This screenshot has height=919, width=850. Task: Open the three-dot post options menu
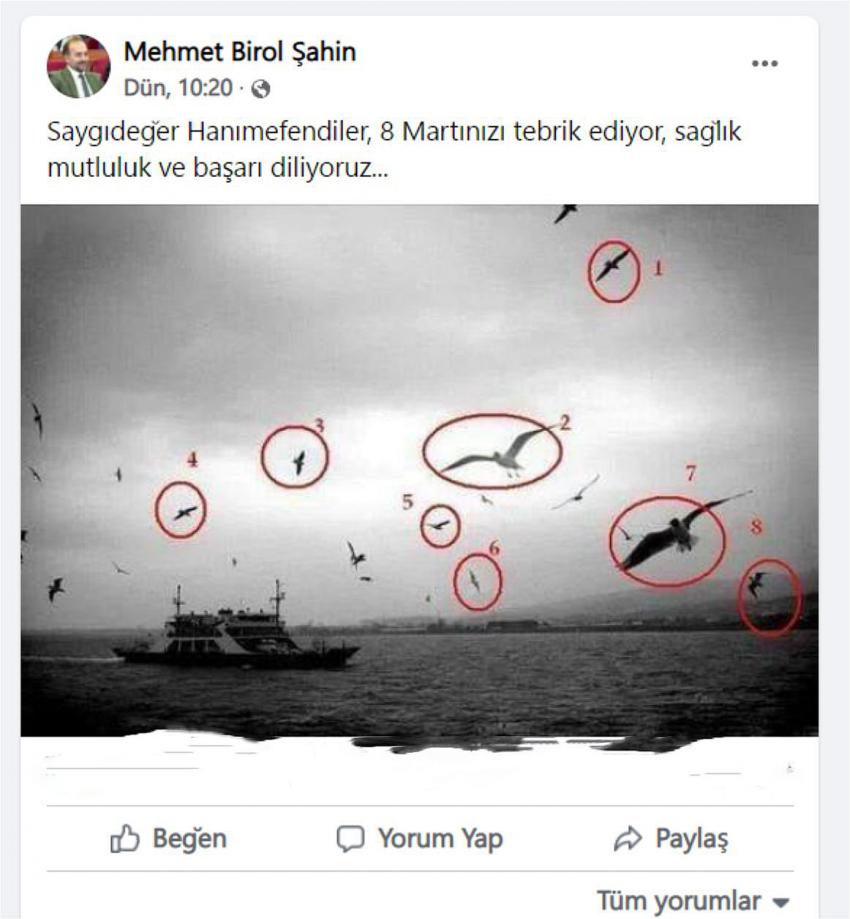click(x=765, y=63)
